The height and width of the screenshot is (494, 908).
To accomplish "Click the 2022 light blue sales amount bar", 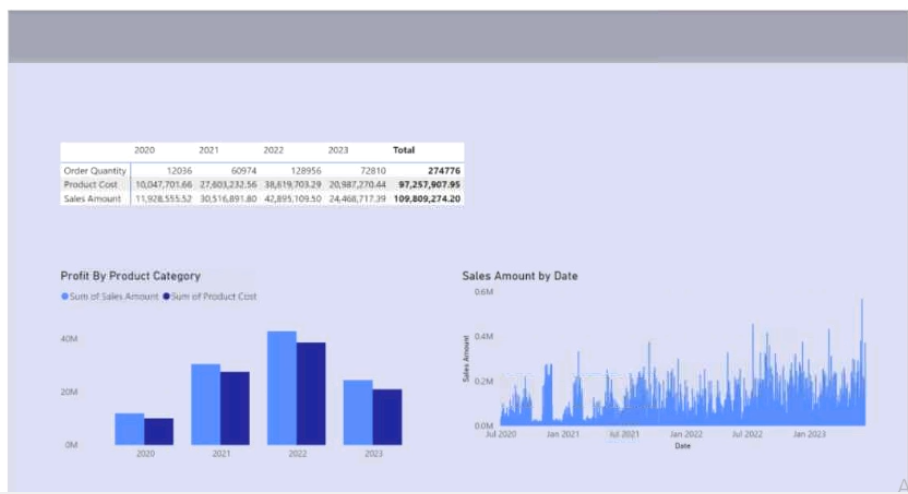I will pos(282,388).
